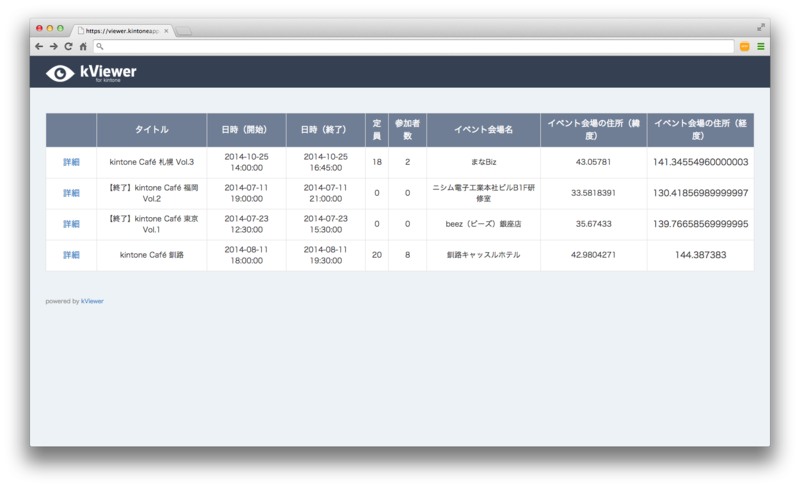Click venue name まなBiz
The width and height of the screenshot is (800, 488).
click(483, 162)
